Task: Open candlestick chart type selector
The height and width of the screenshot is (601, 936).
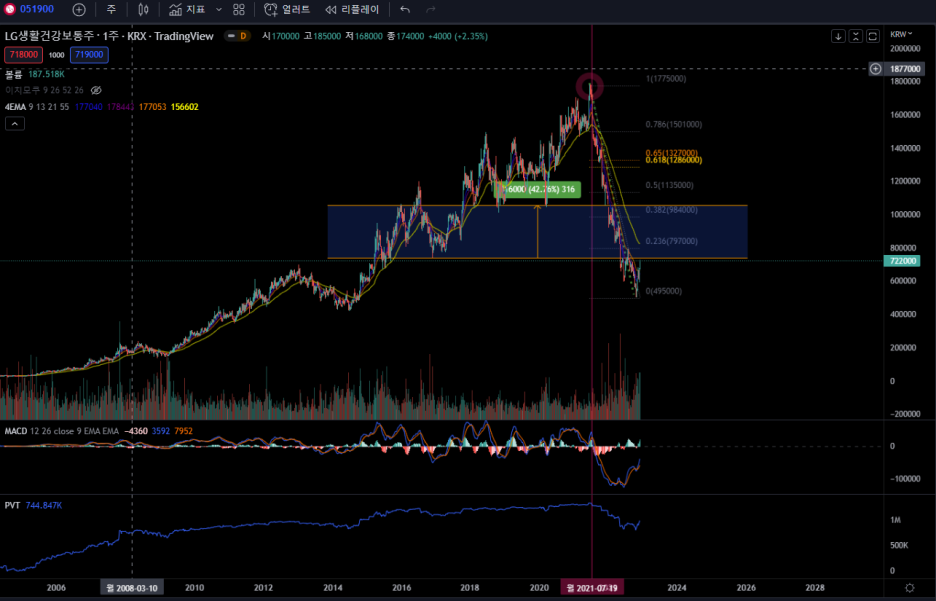Action: coord(143,9)
